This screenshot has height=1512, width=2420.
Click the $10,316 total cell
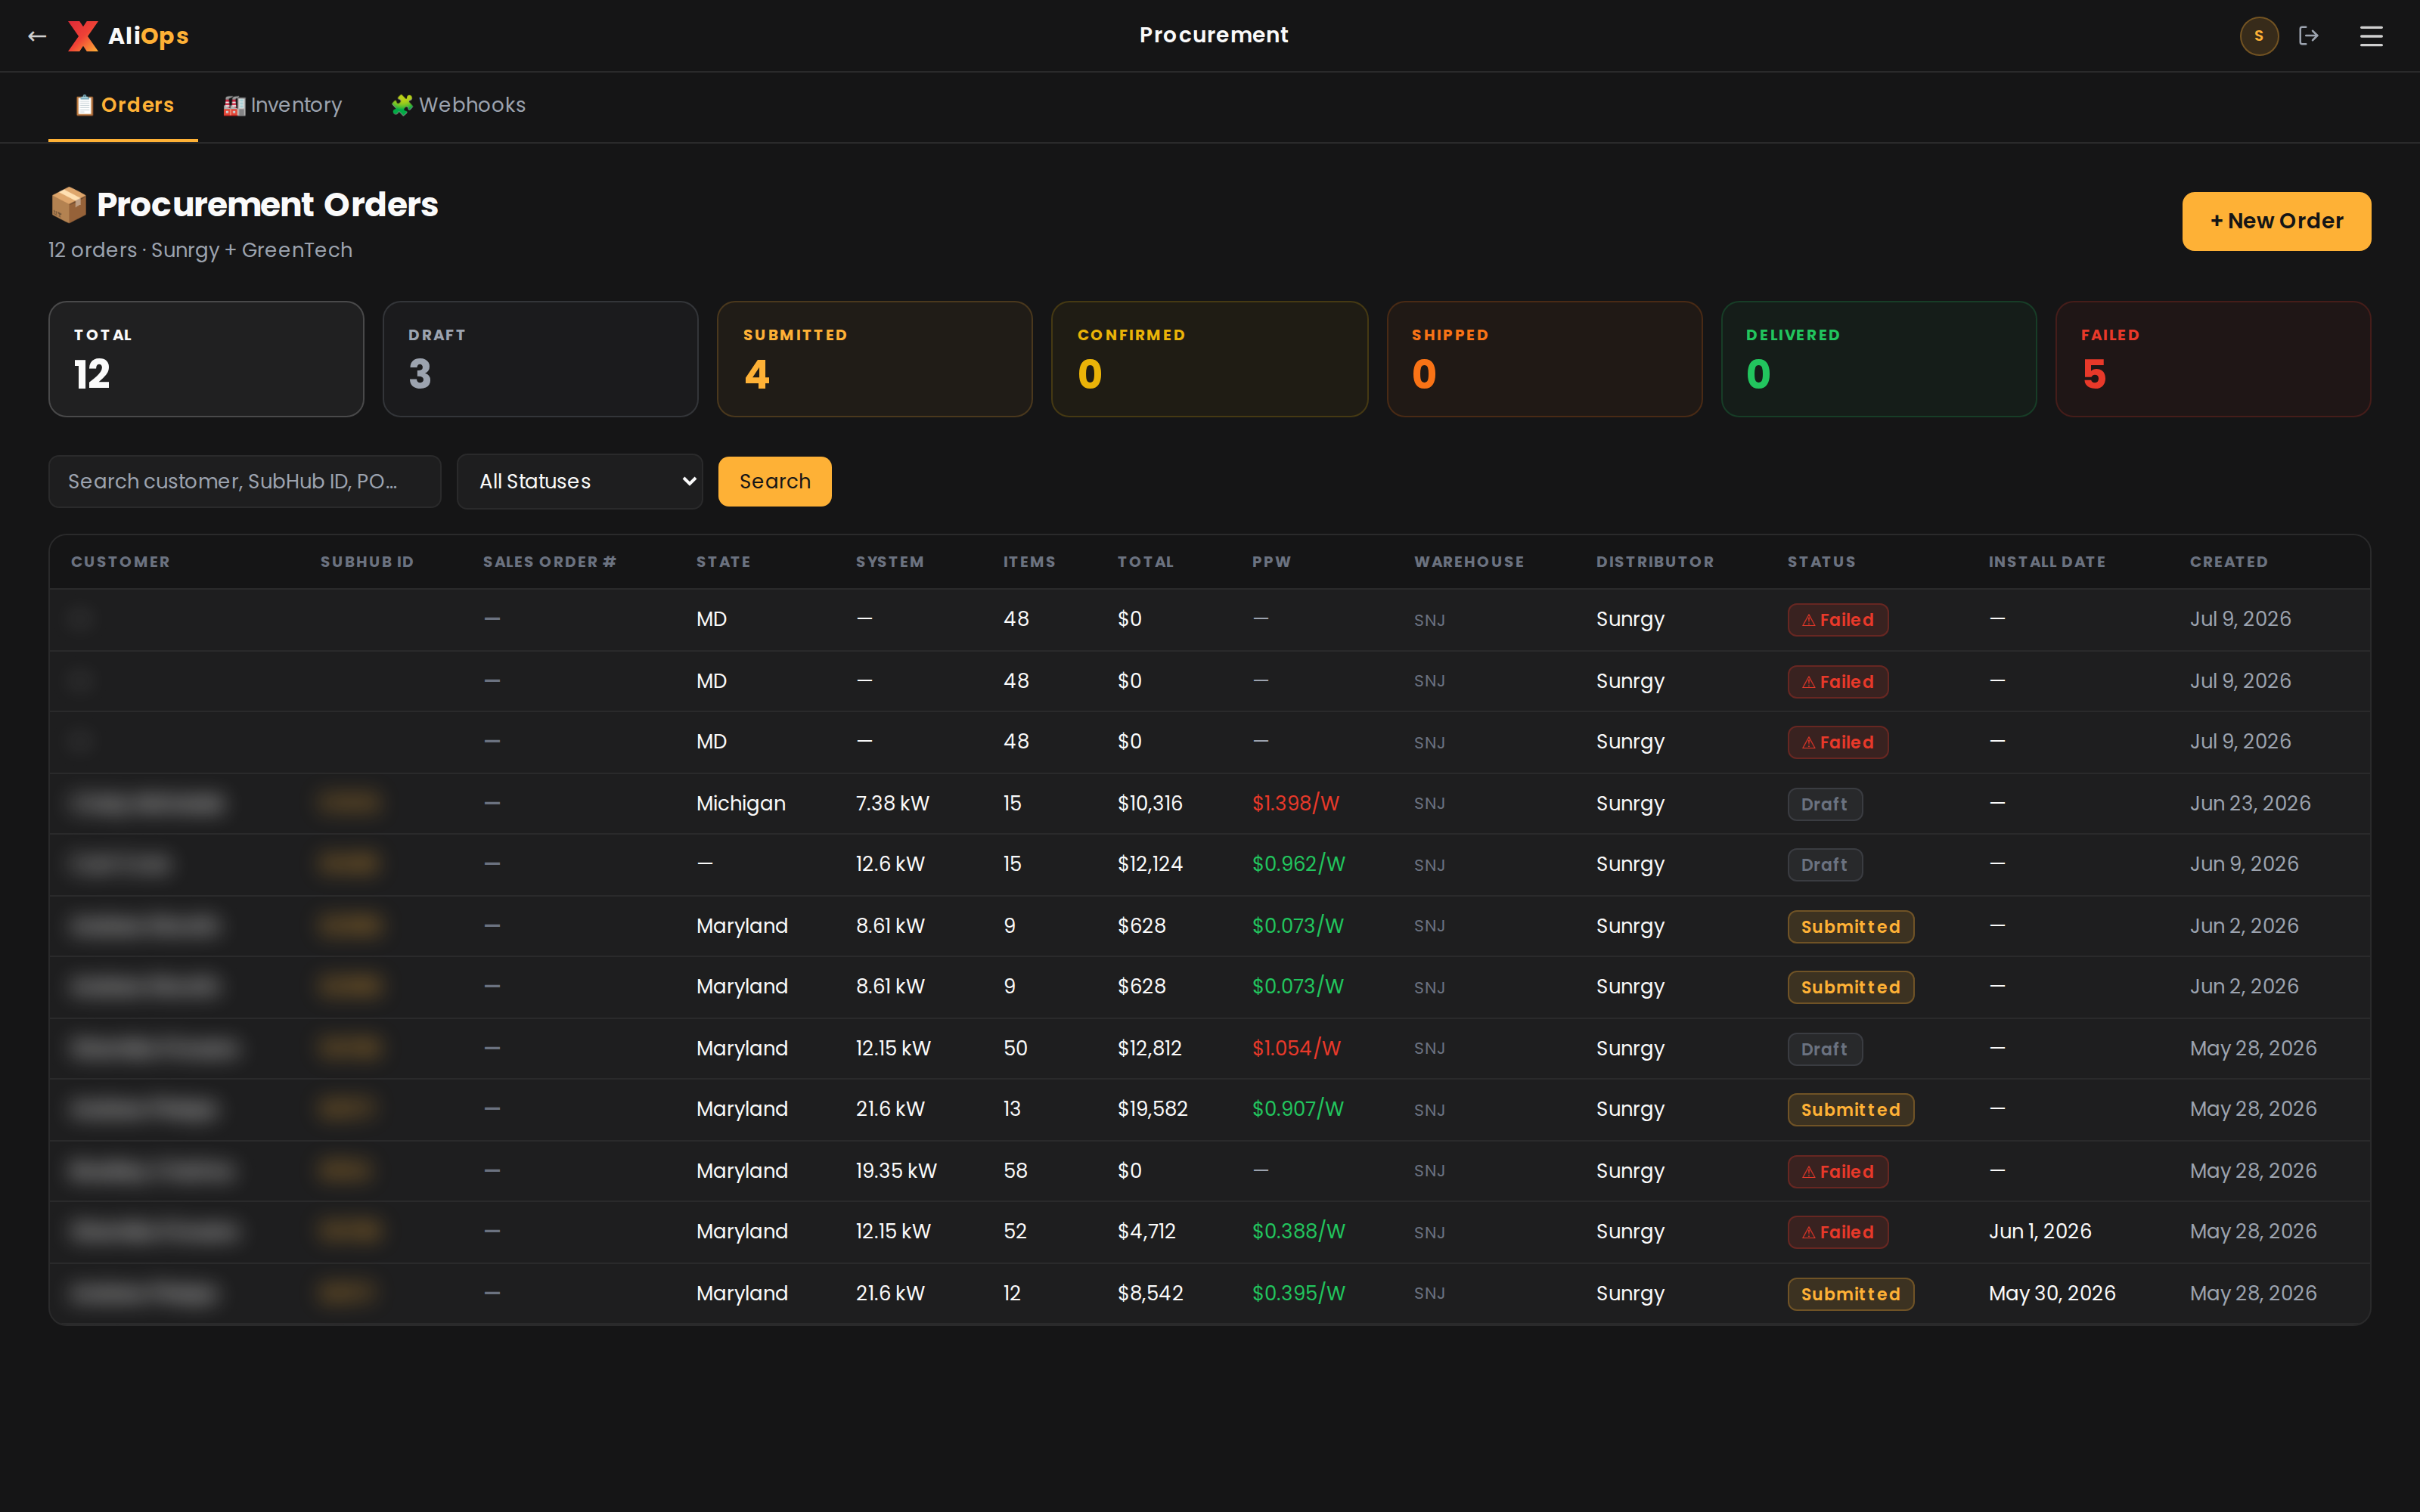click(1149, 803)
